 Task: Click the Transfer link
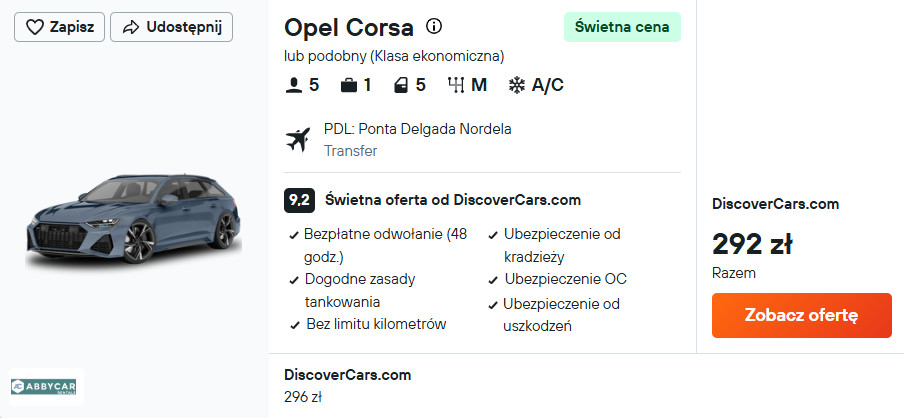350,151
